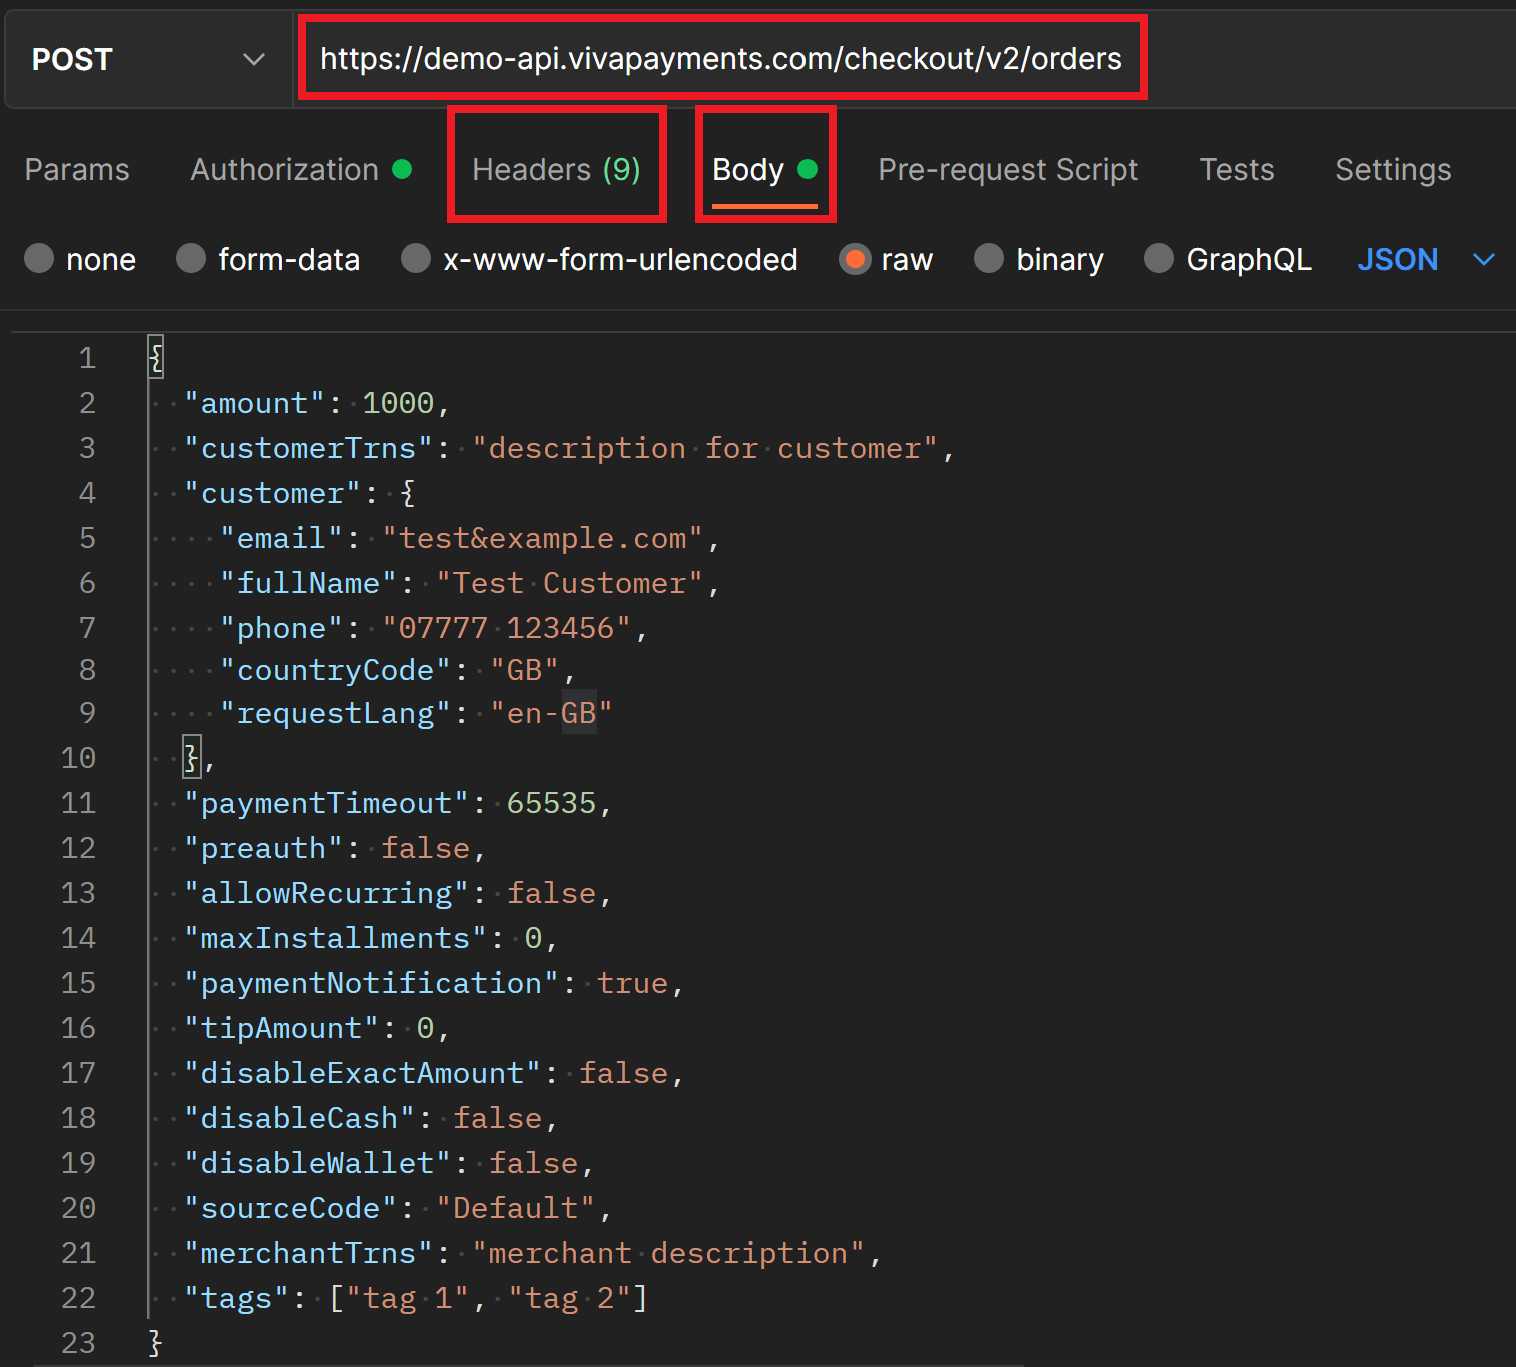The image size is (1516, 1367).
Task: Click the "allowRecurring" key
Action: pyautogui.click(x=327, y=893)
